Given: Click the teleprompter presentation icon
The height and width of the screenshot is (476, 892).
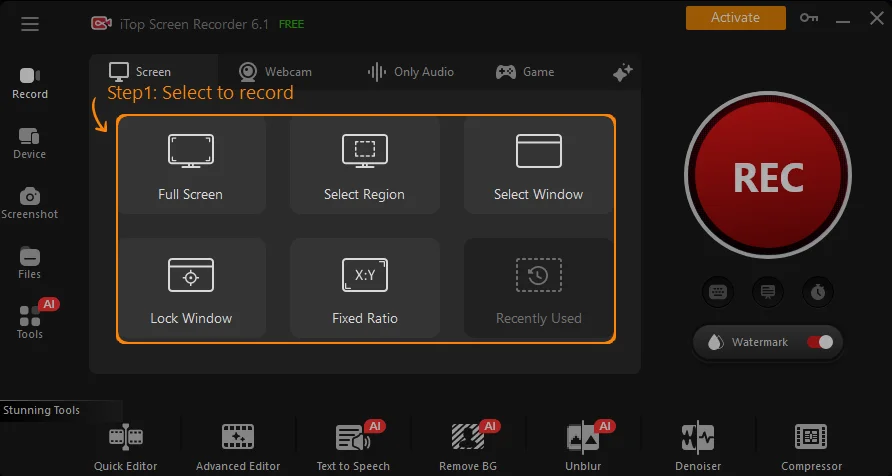Looking at the screenshot, I should click(768, 292).
